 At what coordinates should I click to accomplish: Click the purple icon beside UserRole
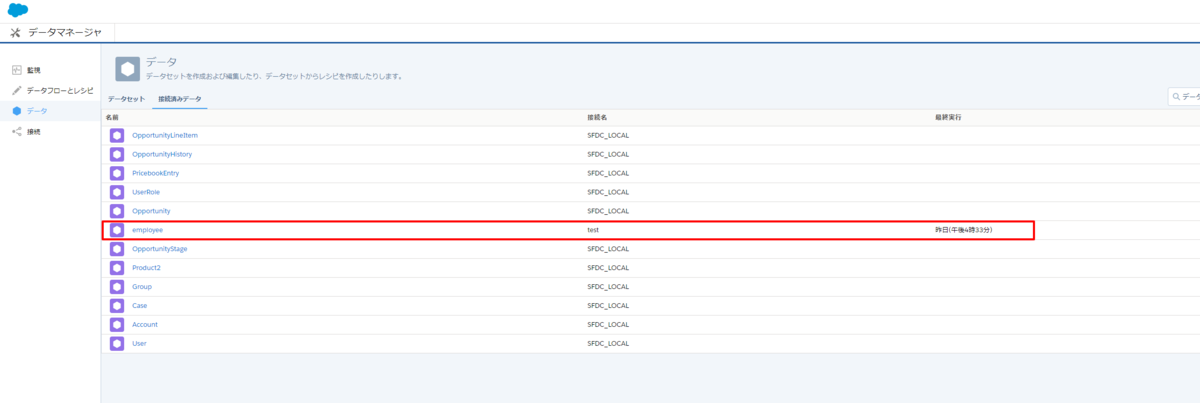click(117, 192)
